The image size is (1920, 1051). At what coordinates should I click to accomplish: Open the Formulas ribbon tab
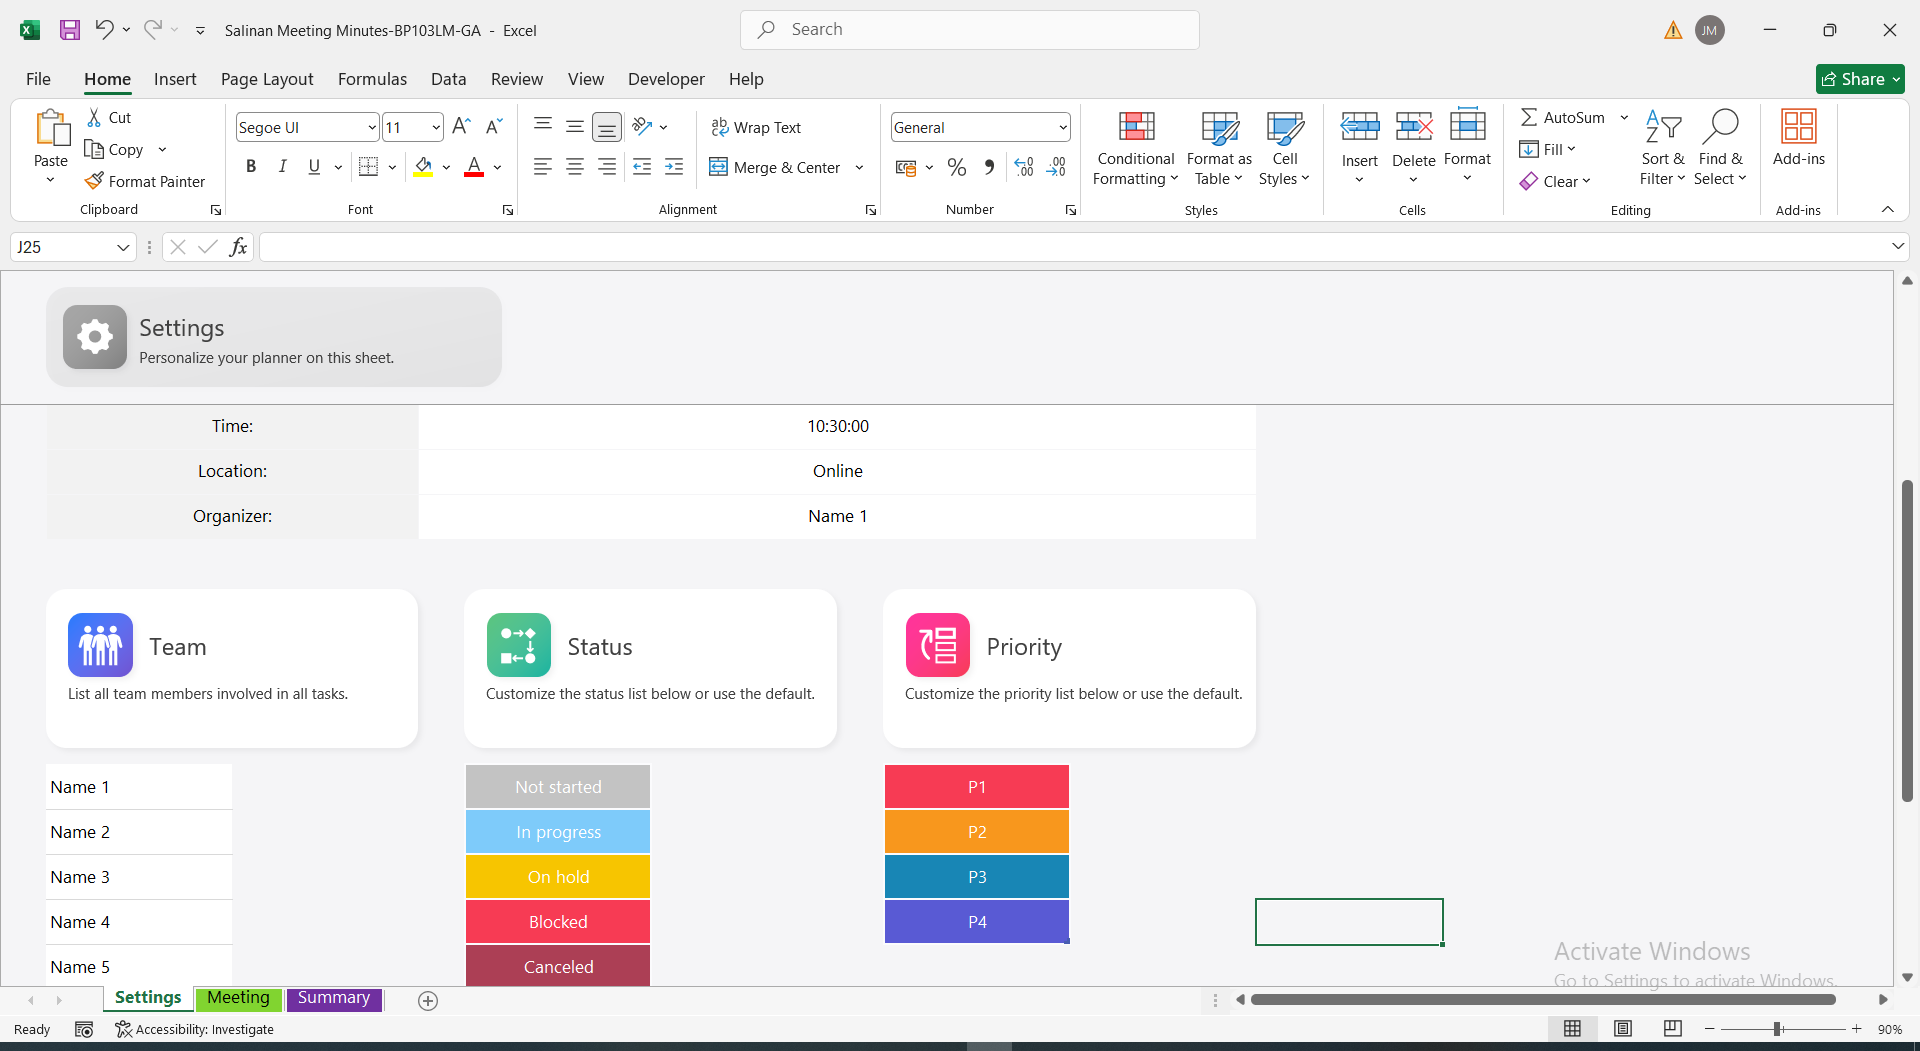click(x=372, y=79)
